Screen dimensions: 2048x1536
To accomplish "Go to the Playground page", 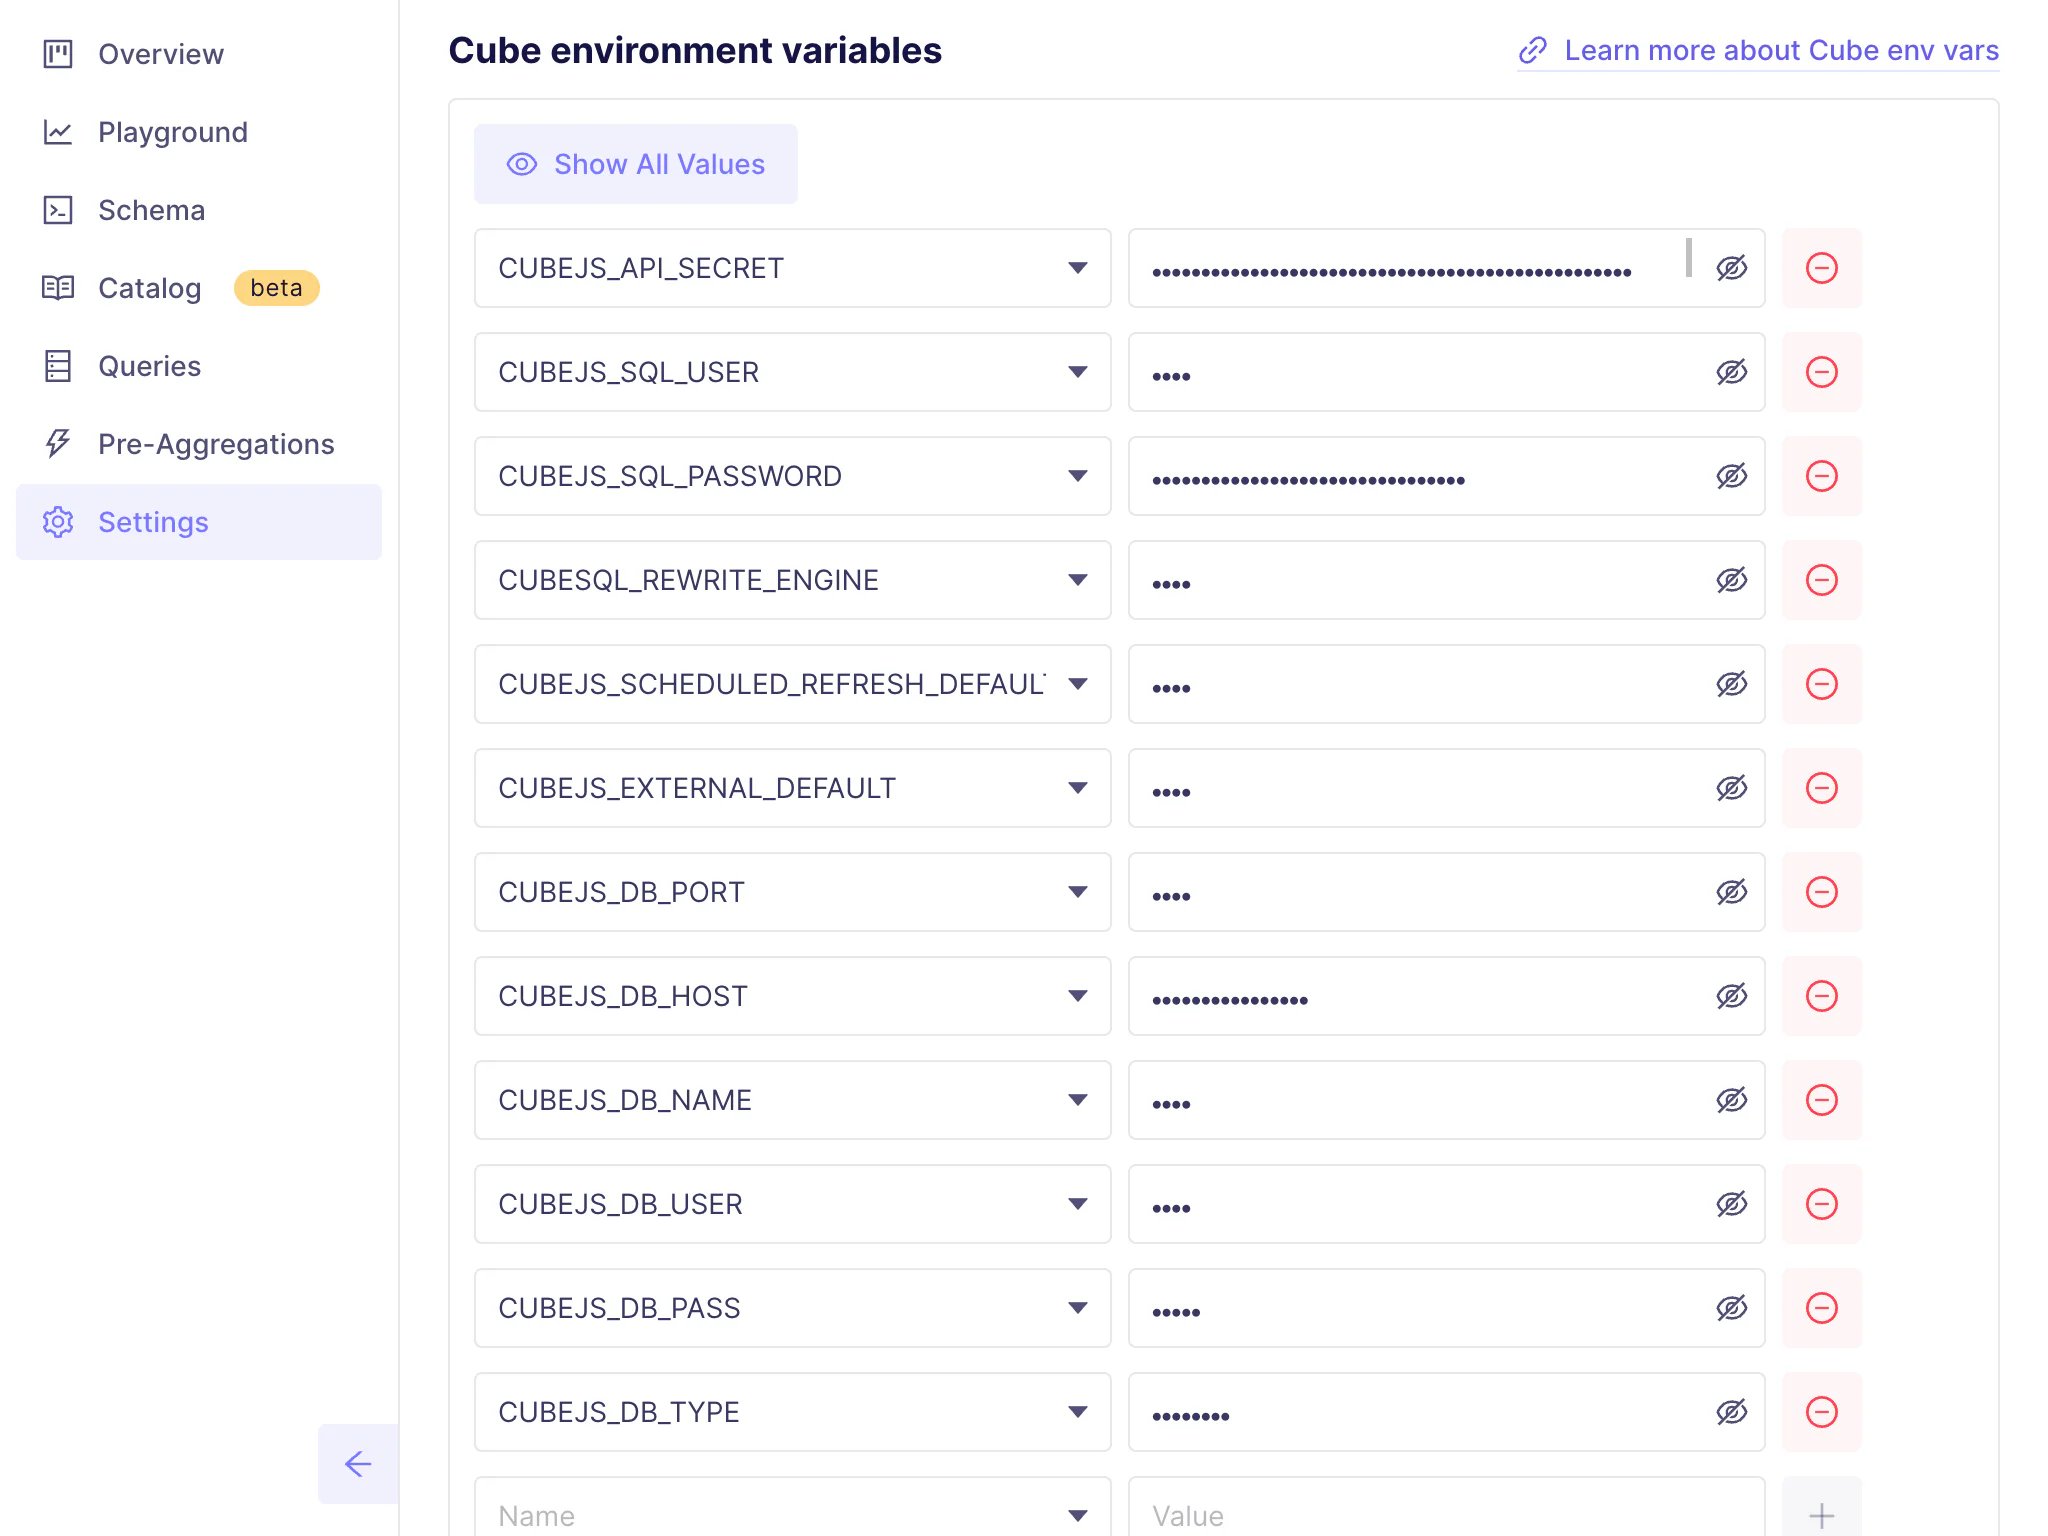I will 172,132.
